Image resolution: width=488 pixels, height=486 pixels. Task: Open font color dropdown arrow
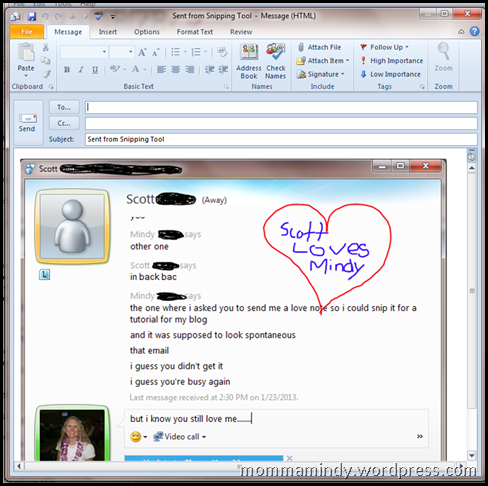(x=145, y=69)
